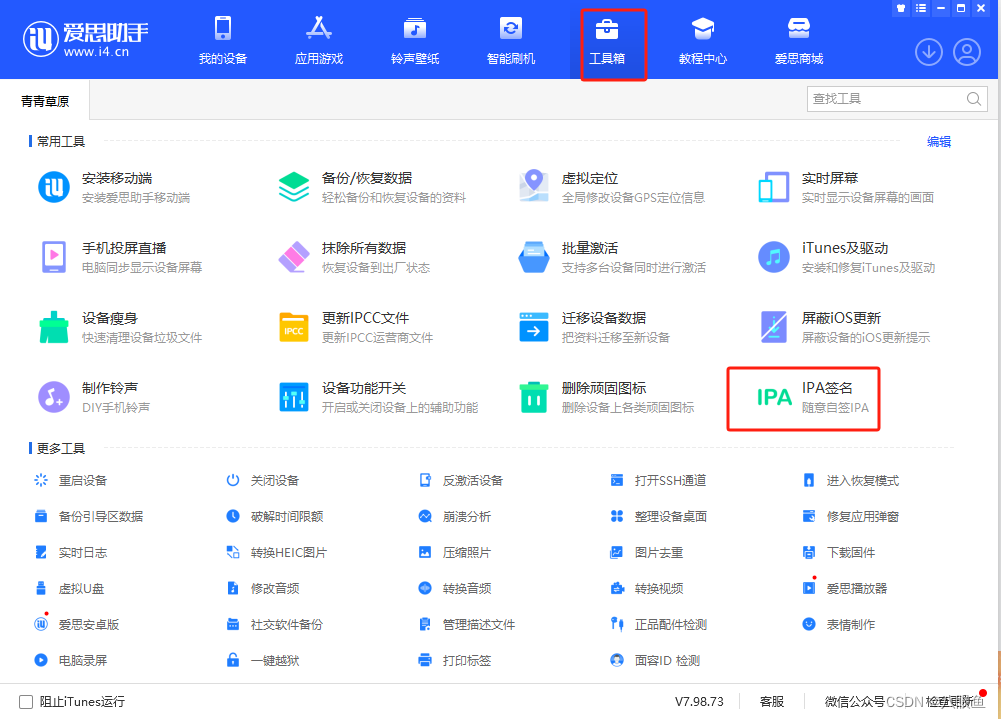Click the 查找工具 search field
1001x719 pixels.
(897, 99)
